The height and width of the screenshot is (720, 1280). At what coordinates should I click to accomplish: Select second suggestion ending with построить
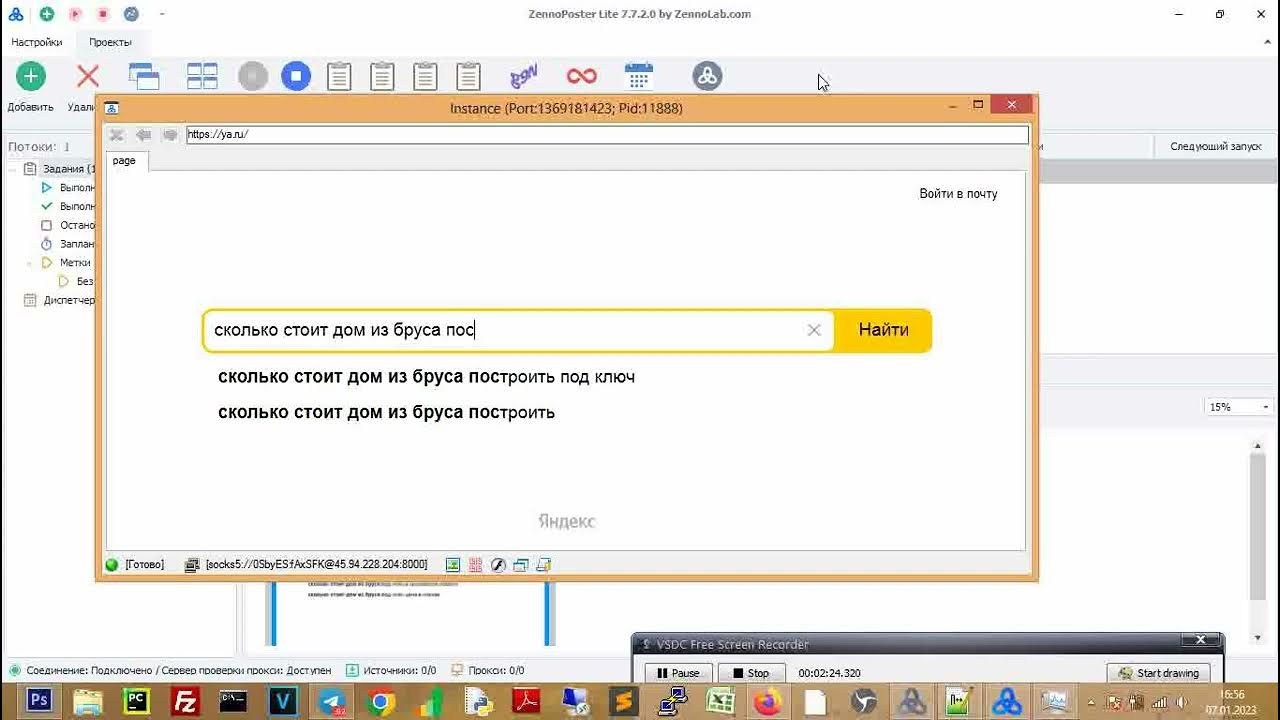coord(386,412)
